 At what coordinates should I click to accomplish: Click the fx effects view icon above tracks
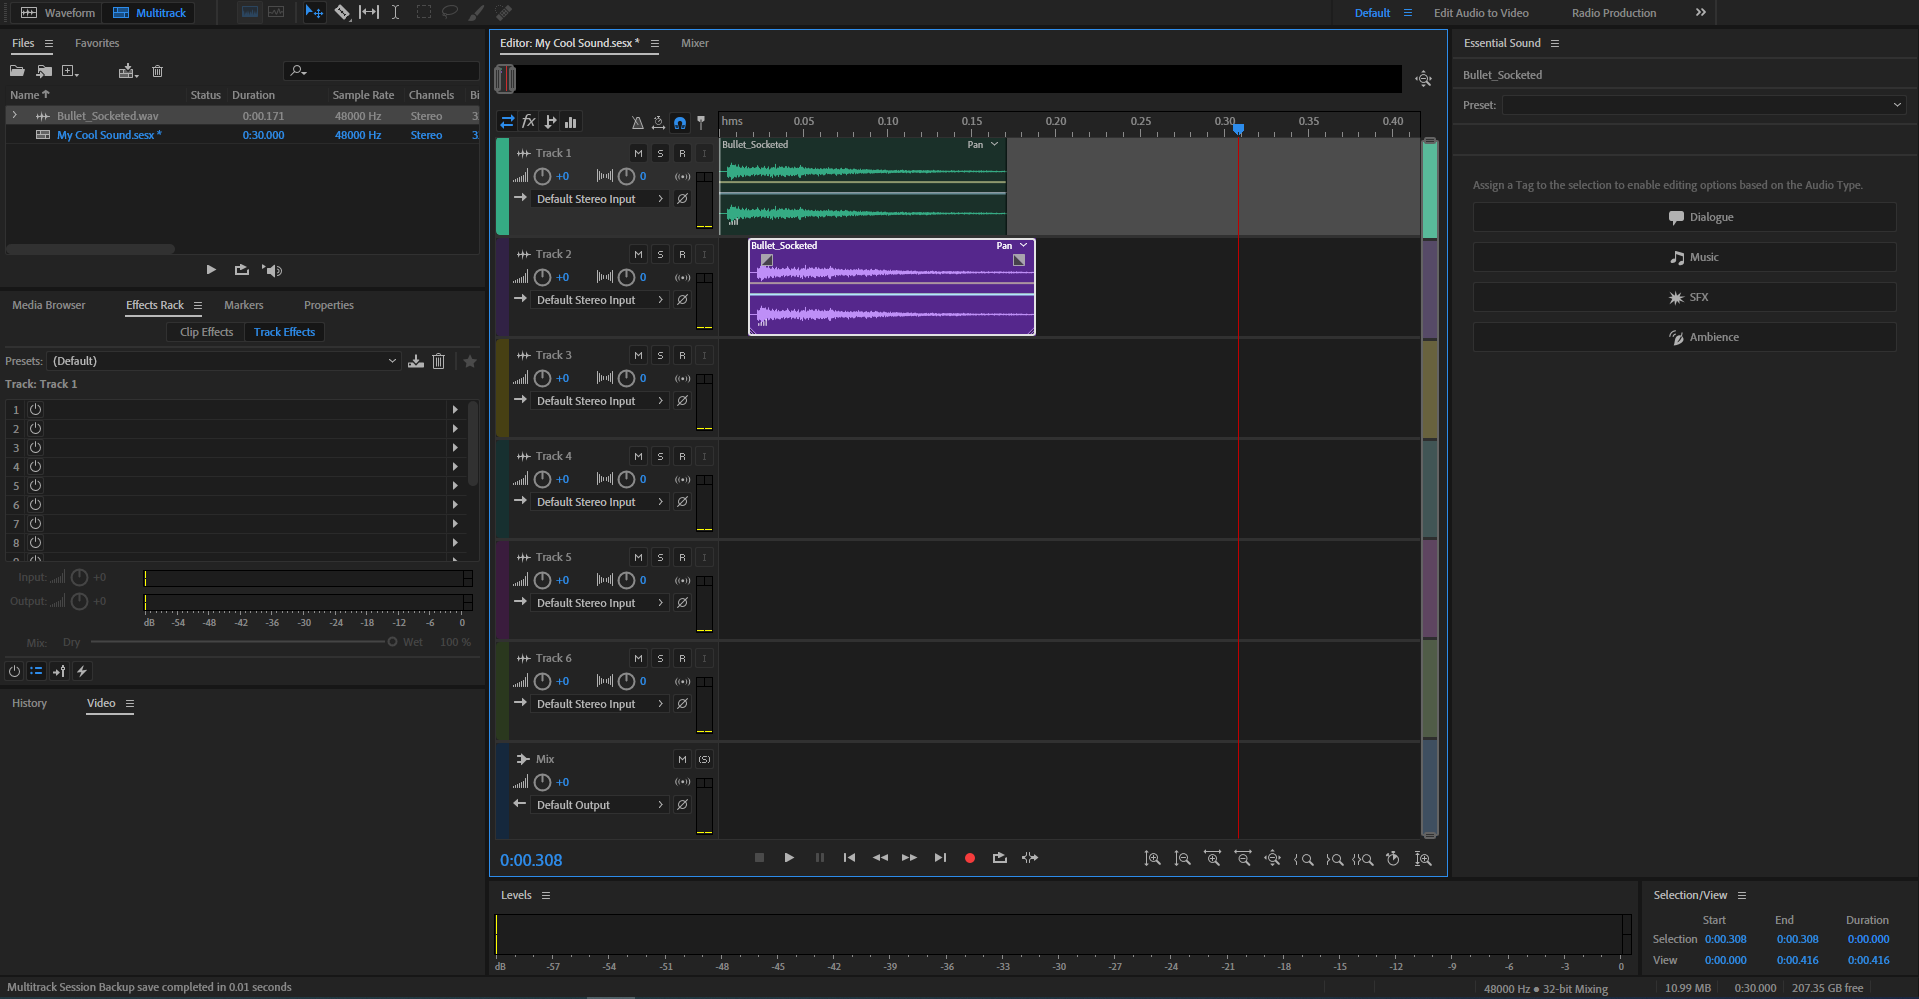[x=529, y=122]
